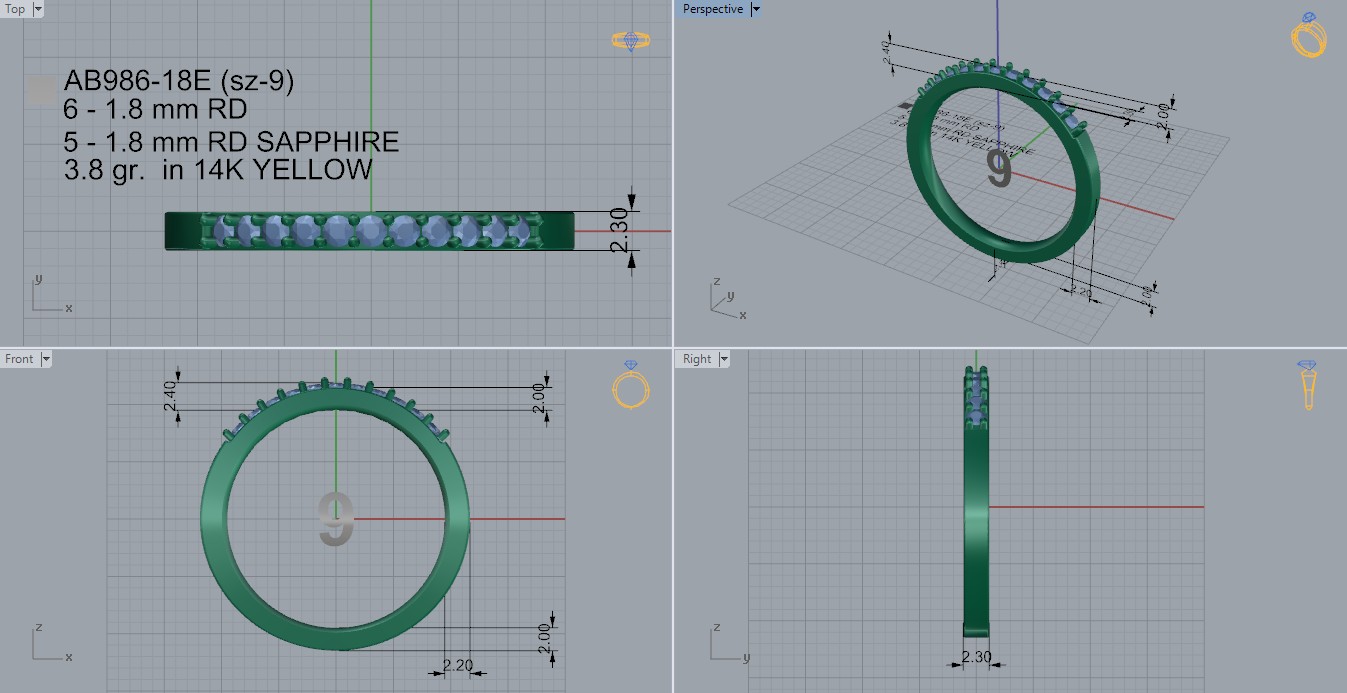Click the world axes icon in Front viewport
Image resolution: width=1347 pixels, height=693 pixels.
[47, 643]
